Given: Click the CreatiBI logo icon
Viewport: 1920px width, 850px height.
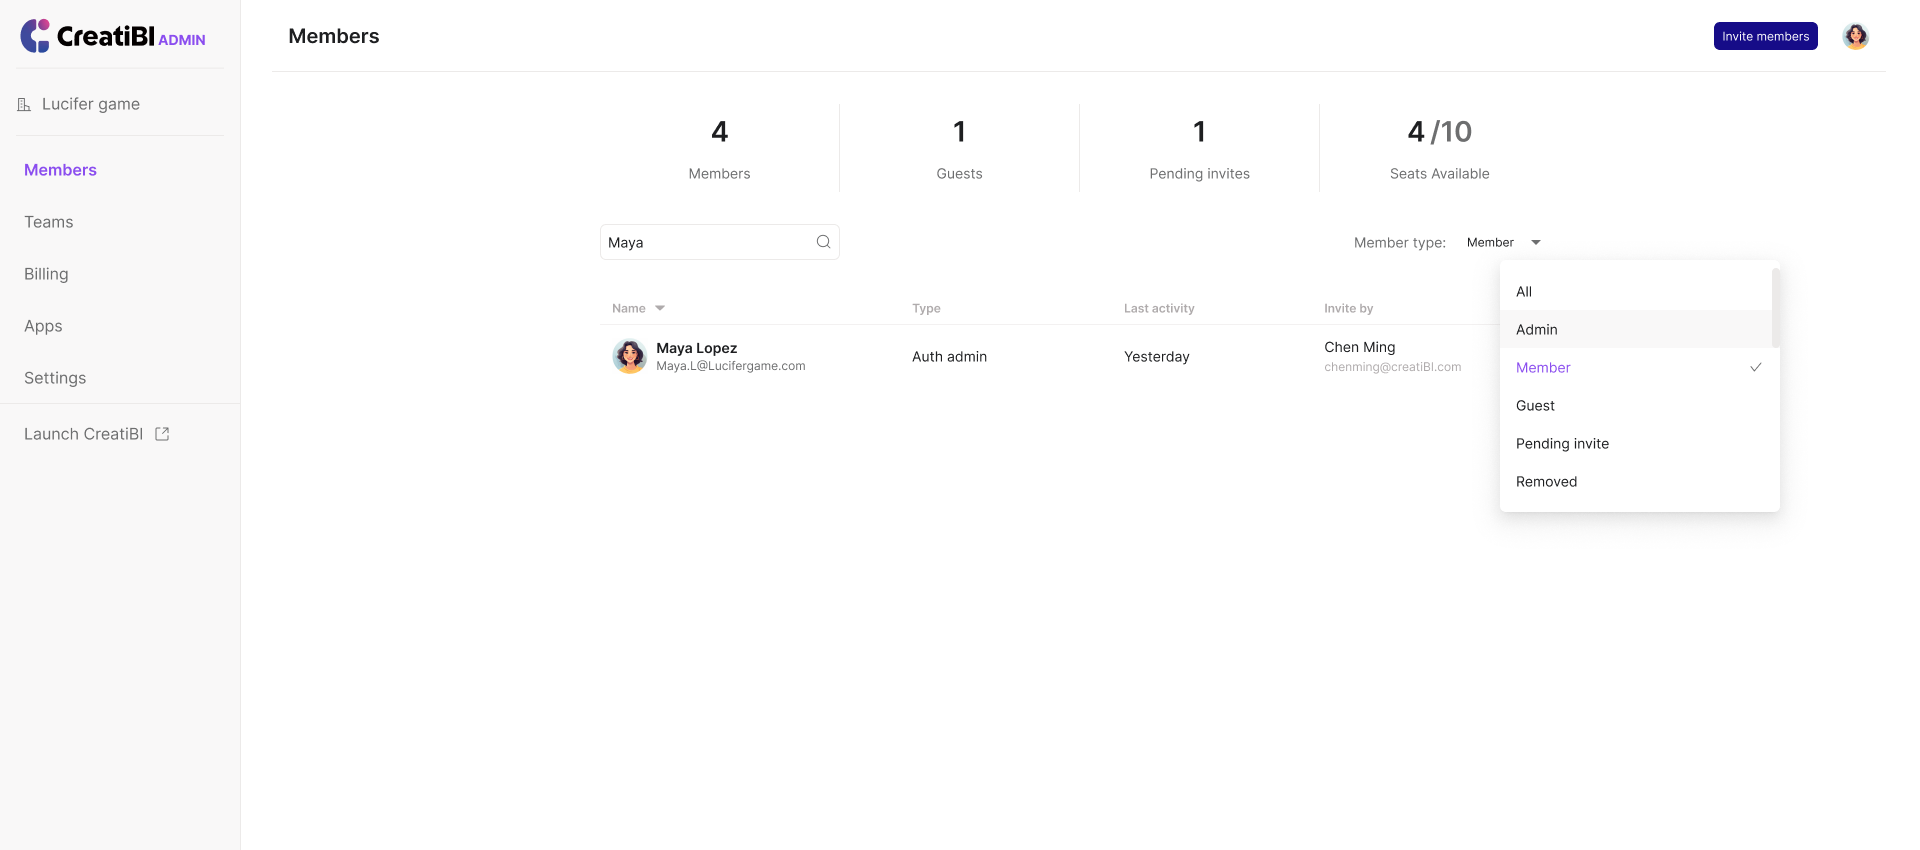Looking at the screenshot, I should (36, 36).
